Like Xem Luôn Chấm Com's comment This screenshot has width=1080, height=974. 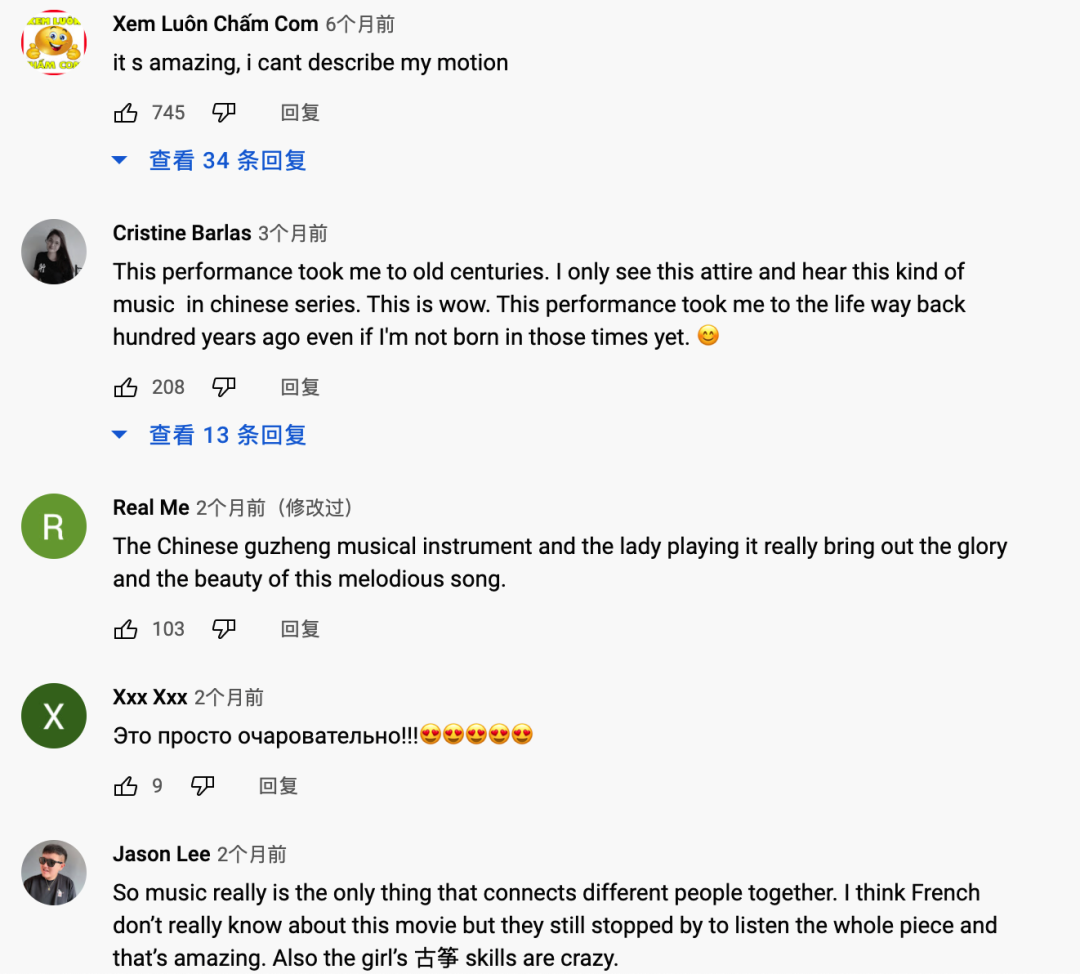pos(126,113)
